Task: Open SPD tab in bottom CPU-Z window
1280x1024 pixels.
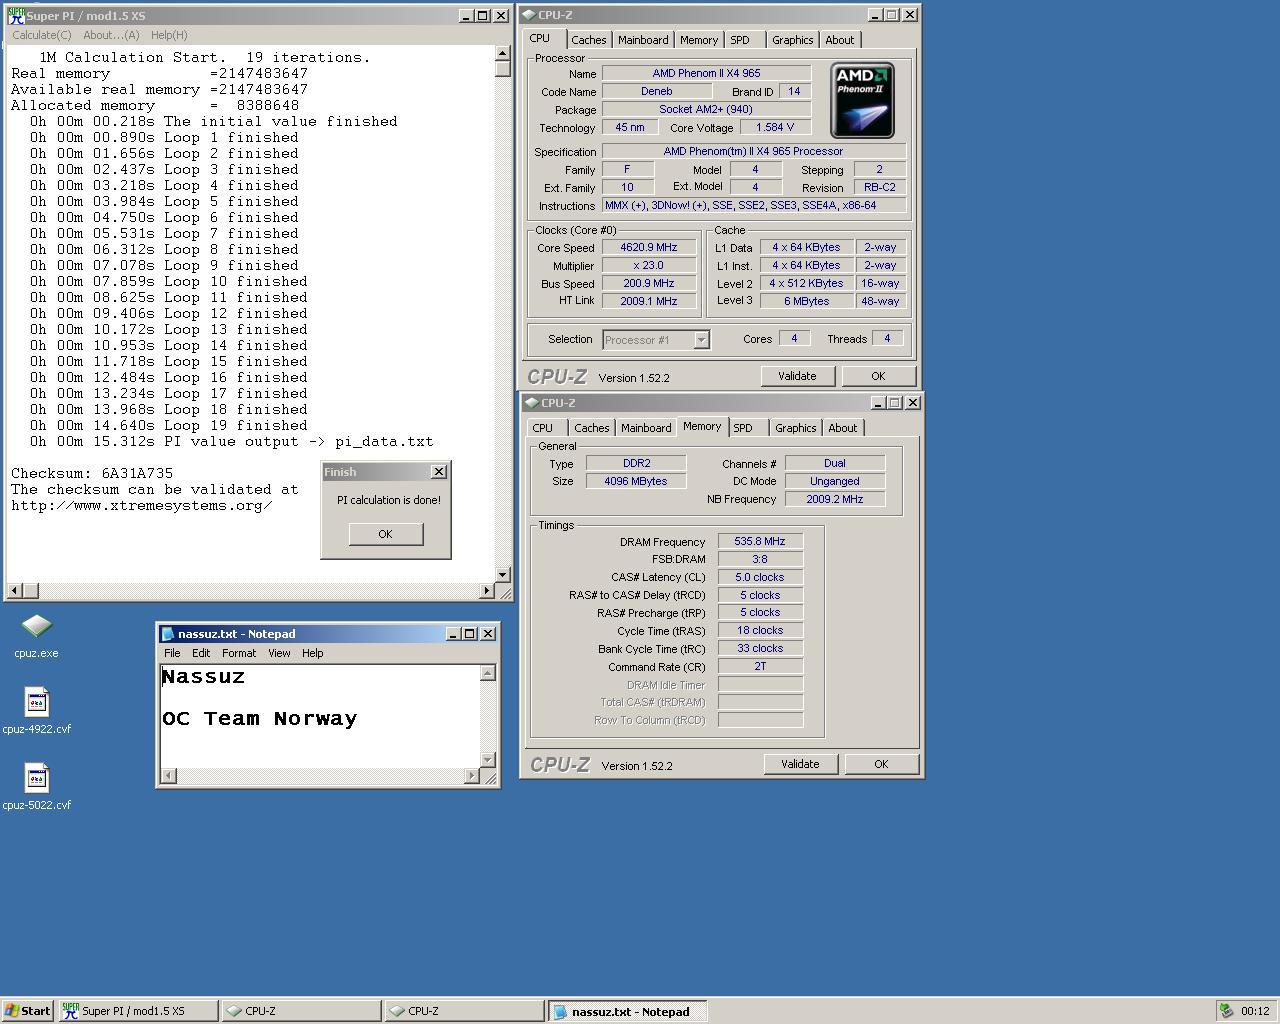Action: pyautogui.click(x=743, y=428)
